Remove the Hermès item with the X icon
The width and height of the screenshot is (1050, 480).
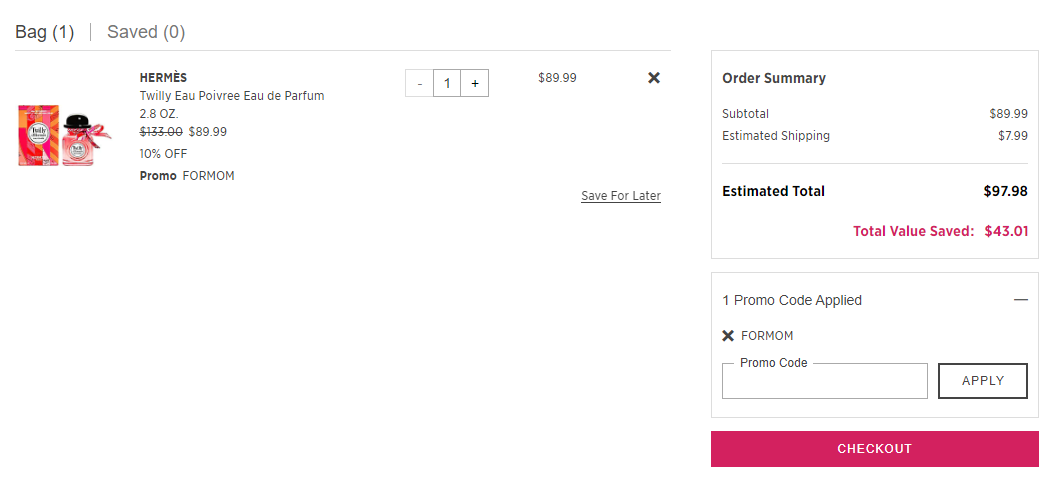click(x=654, y=78)
